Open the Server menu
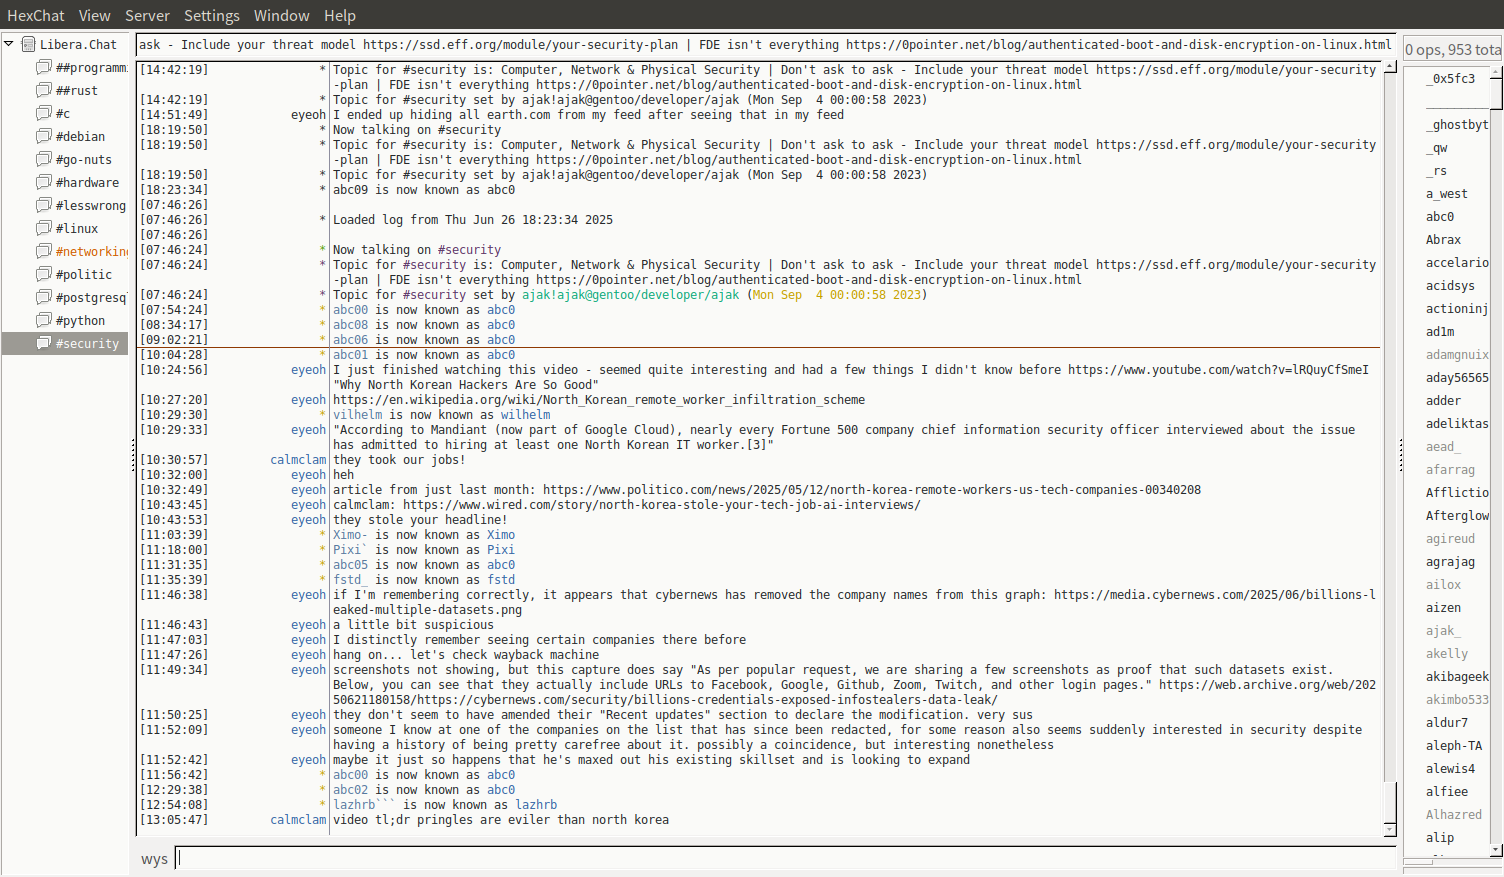1504x877 pixels. pyautogui.click(x=147, y=15)
